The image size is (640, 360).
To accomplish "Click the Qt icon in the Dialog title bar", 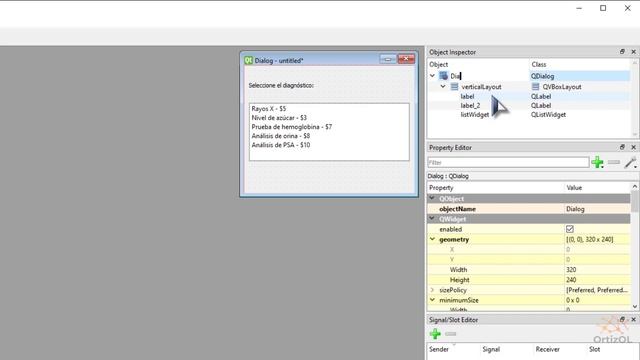I will pos(248,60).
